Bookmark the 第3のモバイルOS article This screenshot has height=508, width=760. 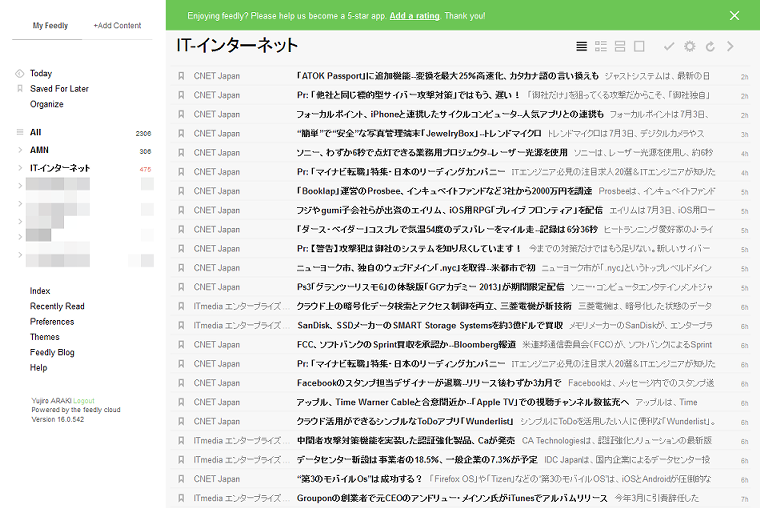click(x=181, y=479)
